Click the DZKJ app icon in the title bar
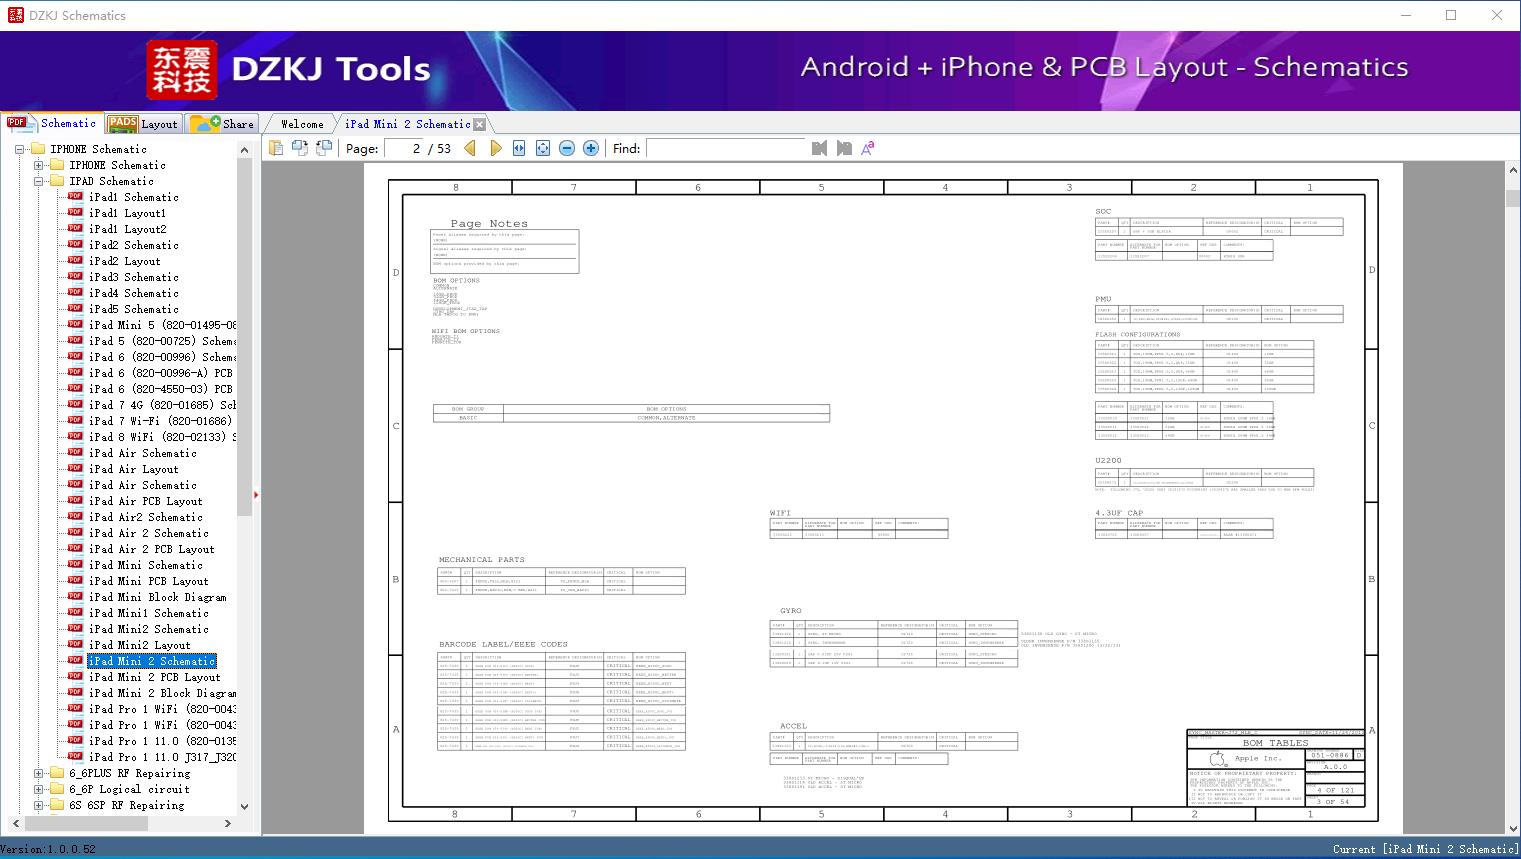This screenshot has width=1521, height=859. pos(15,15)
